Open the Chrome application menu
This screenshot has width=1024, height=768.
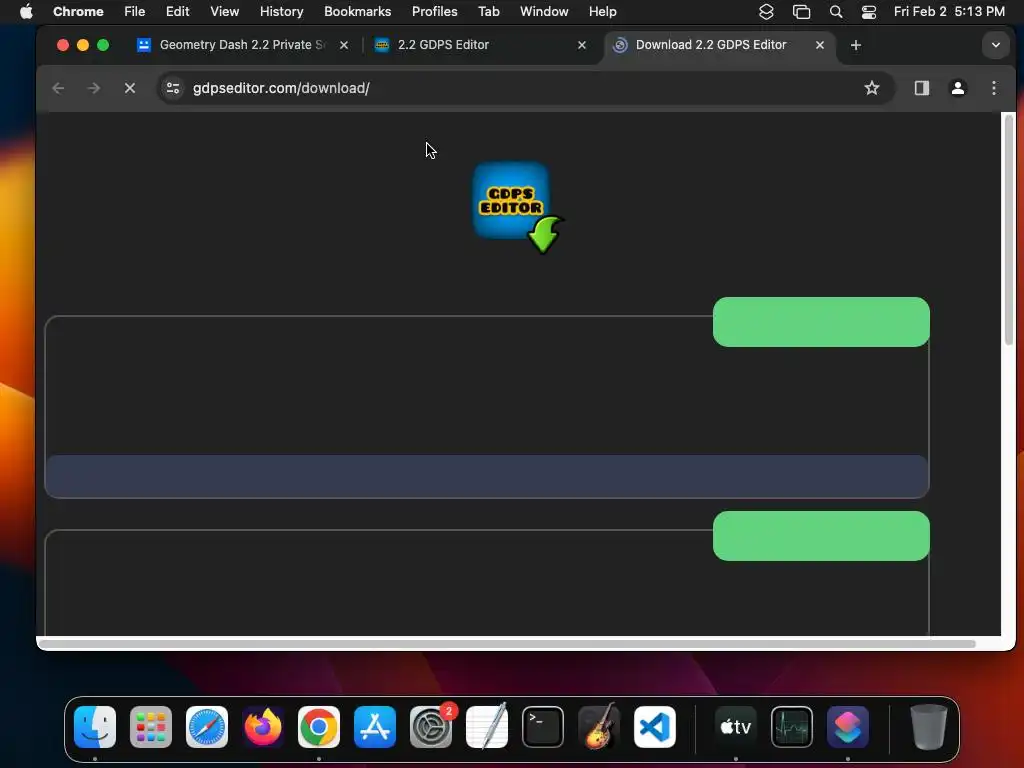point(78,12)
